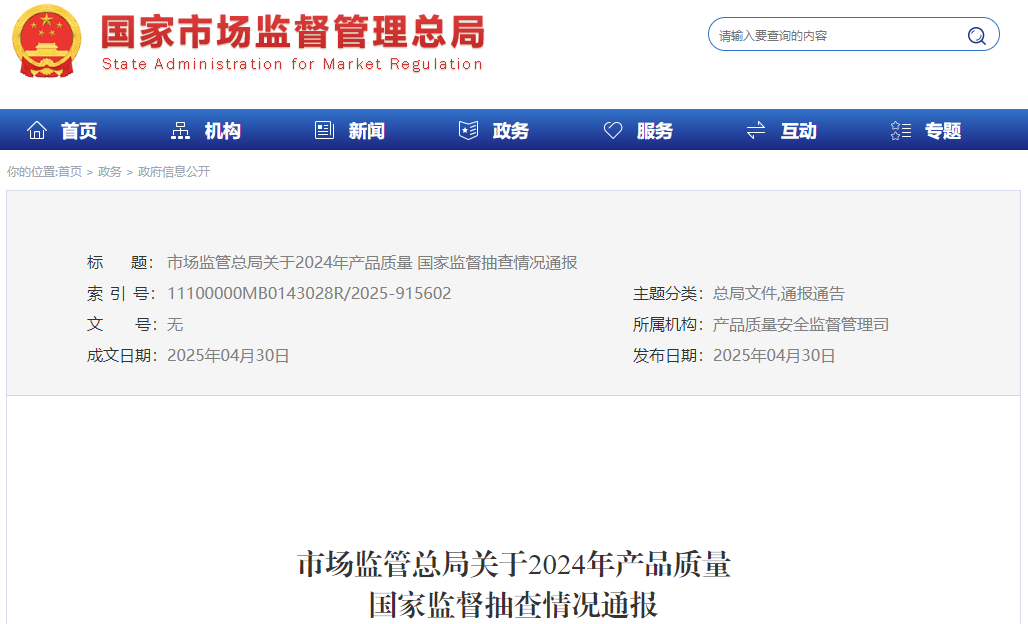Click the 文号 value 无
This screenshot has height=624, width=1028.
pos(175,324)
